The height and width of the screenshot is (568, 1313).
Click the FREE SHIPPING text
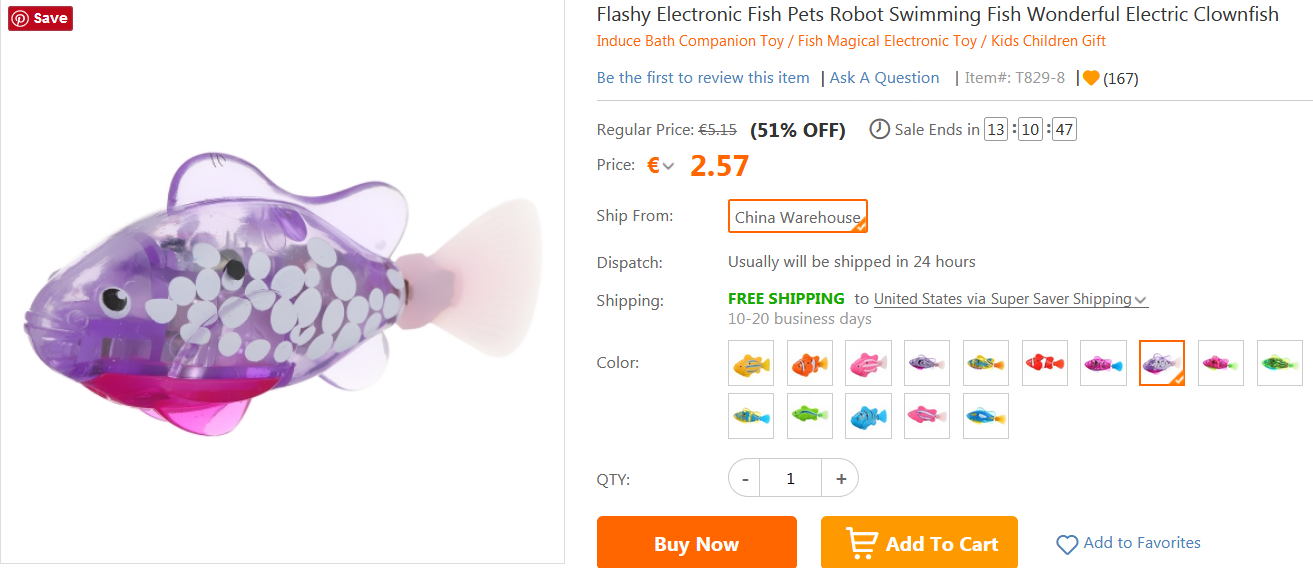pos(786,298)
